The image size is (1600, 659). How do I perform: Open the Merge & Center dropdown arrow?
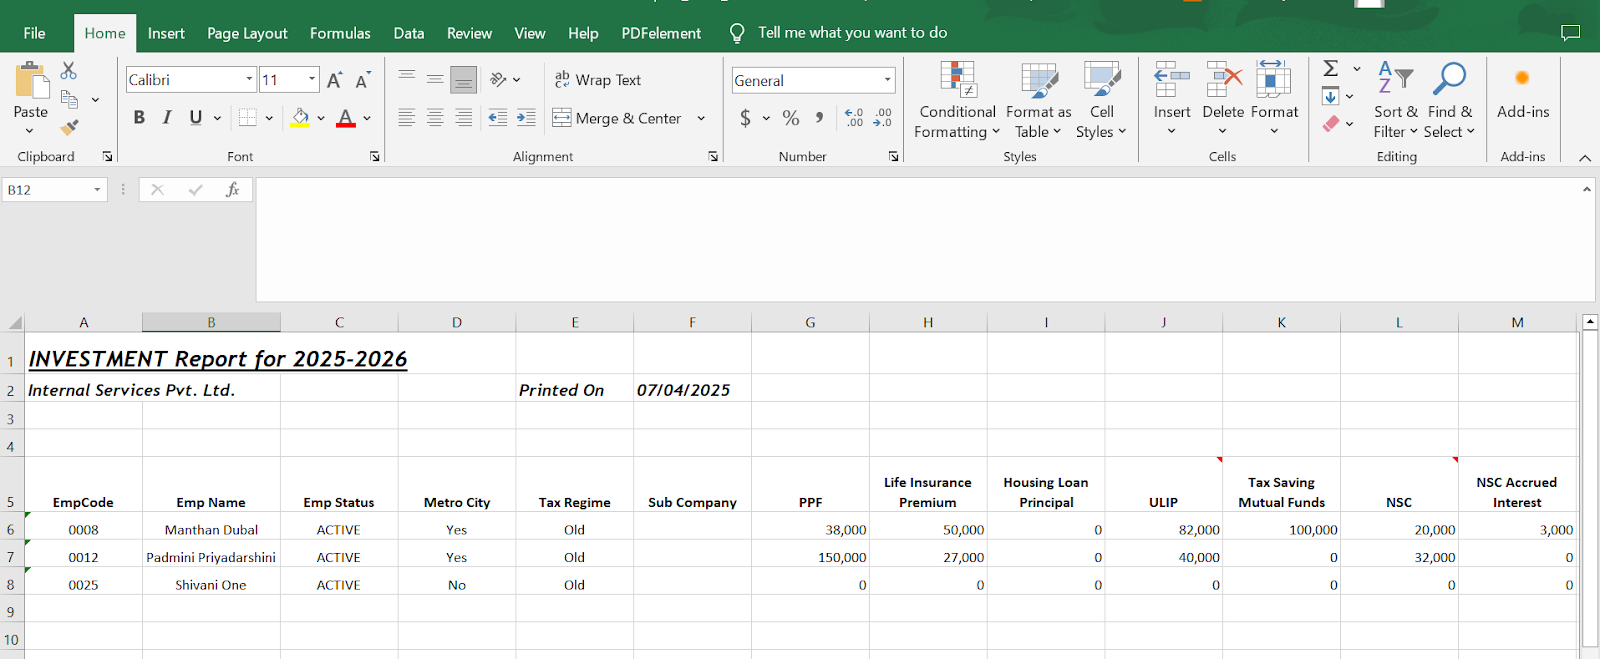(701, 118)
